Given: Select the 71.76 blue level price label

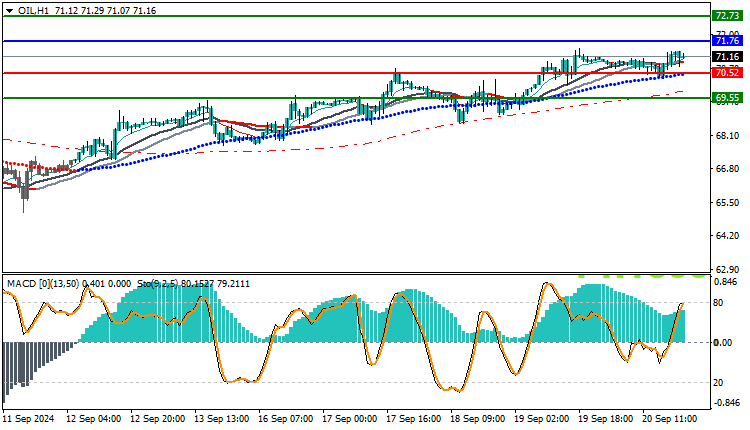Looking at the screenshot, I should coord(727,41).
